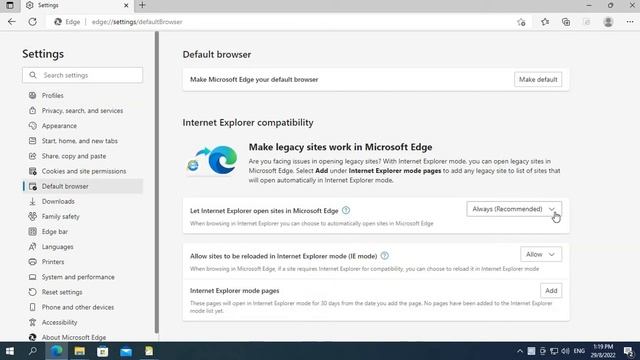Click Add for Internet Explorer mode pages

(551, 291)
